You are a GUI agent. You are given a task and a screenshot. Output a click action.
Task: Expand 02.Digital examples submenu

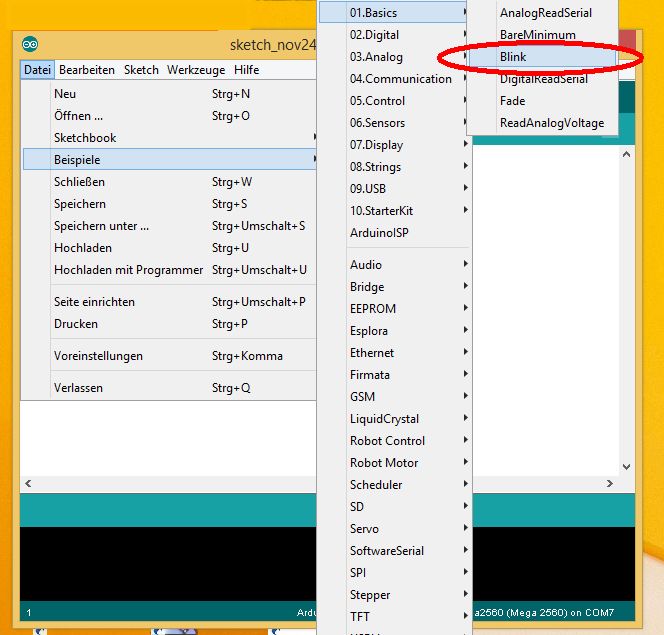[x=395, y=35]
